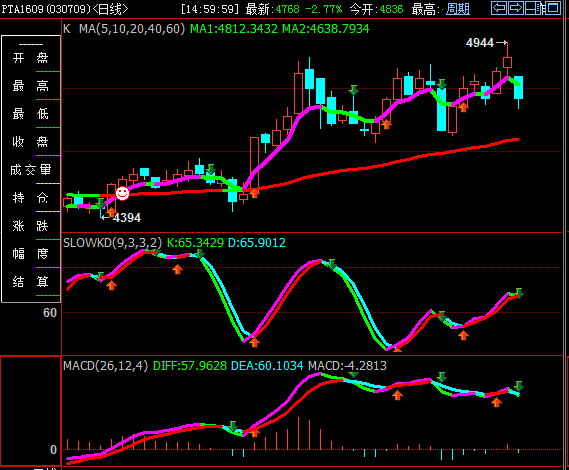Select 开盘 in the left panel
This screenshot has width=569, height=470.
(x=30, y=58)
